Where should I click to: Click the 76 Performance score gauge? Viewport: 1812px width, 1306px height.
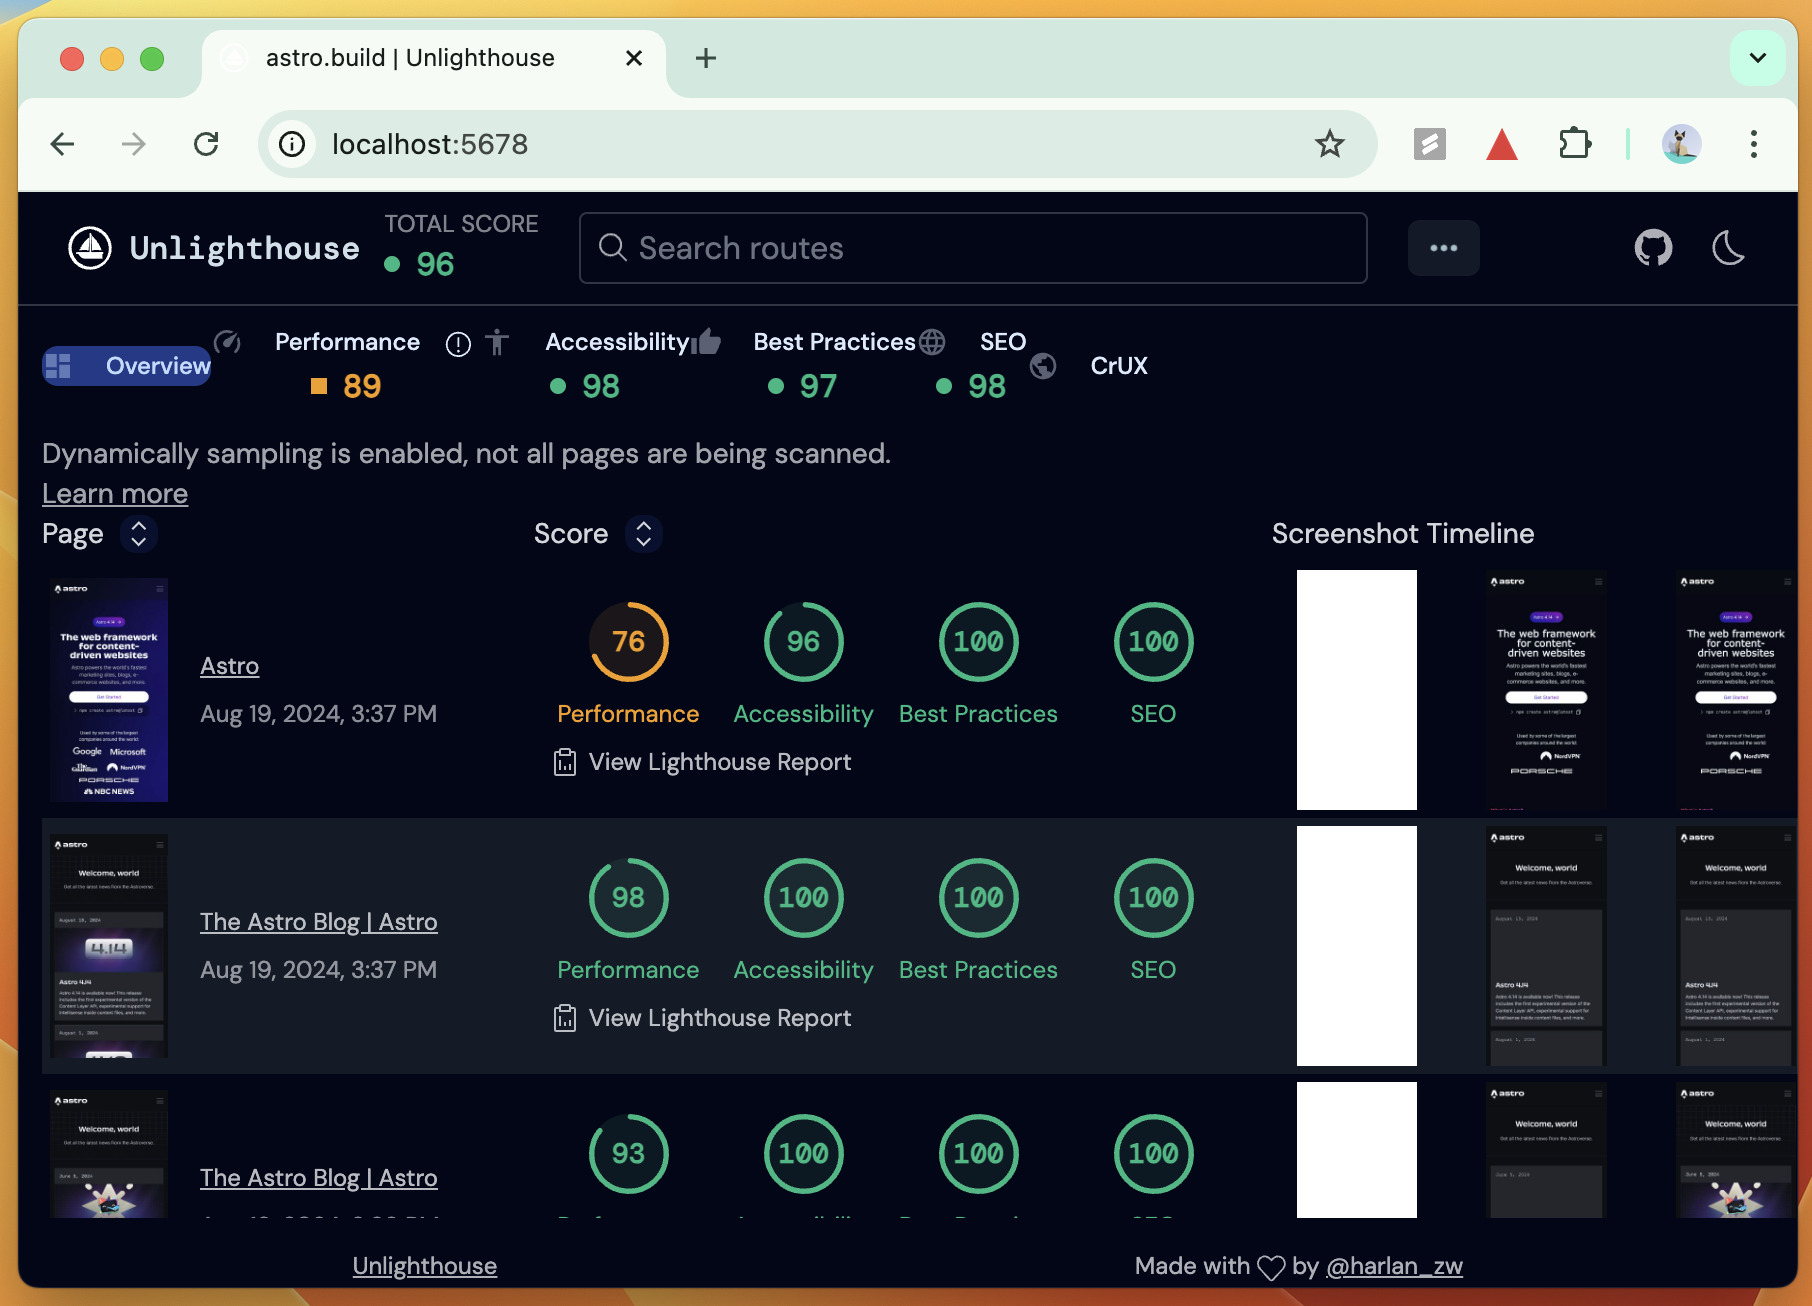[x=628, y=642]
